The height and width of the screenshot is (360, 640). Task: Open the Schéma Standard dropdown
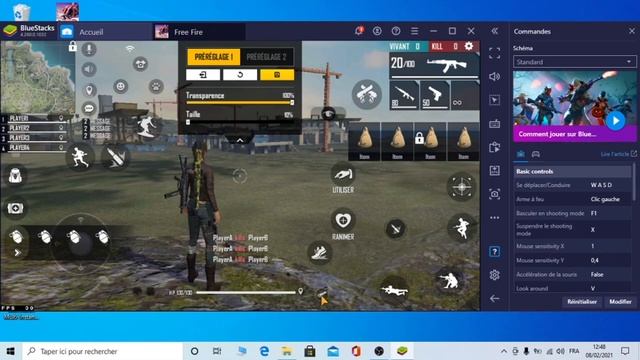(x=574, y=62)
